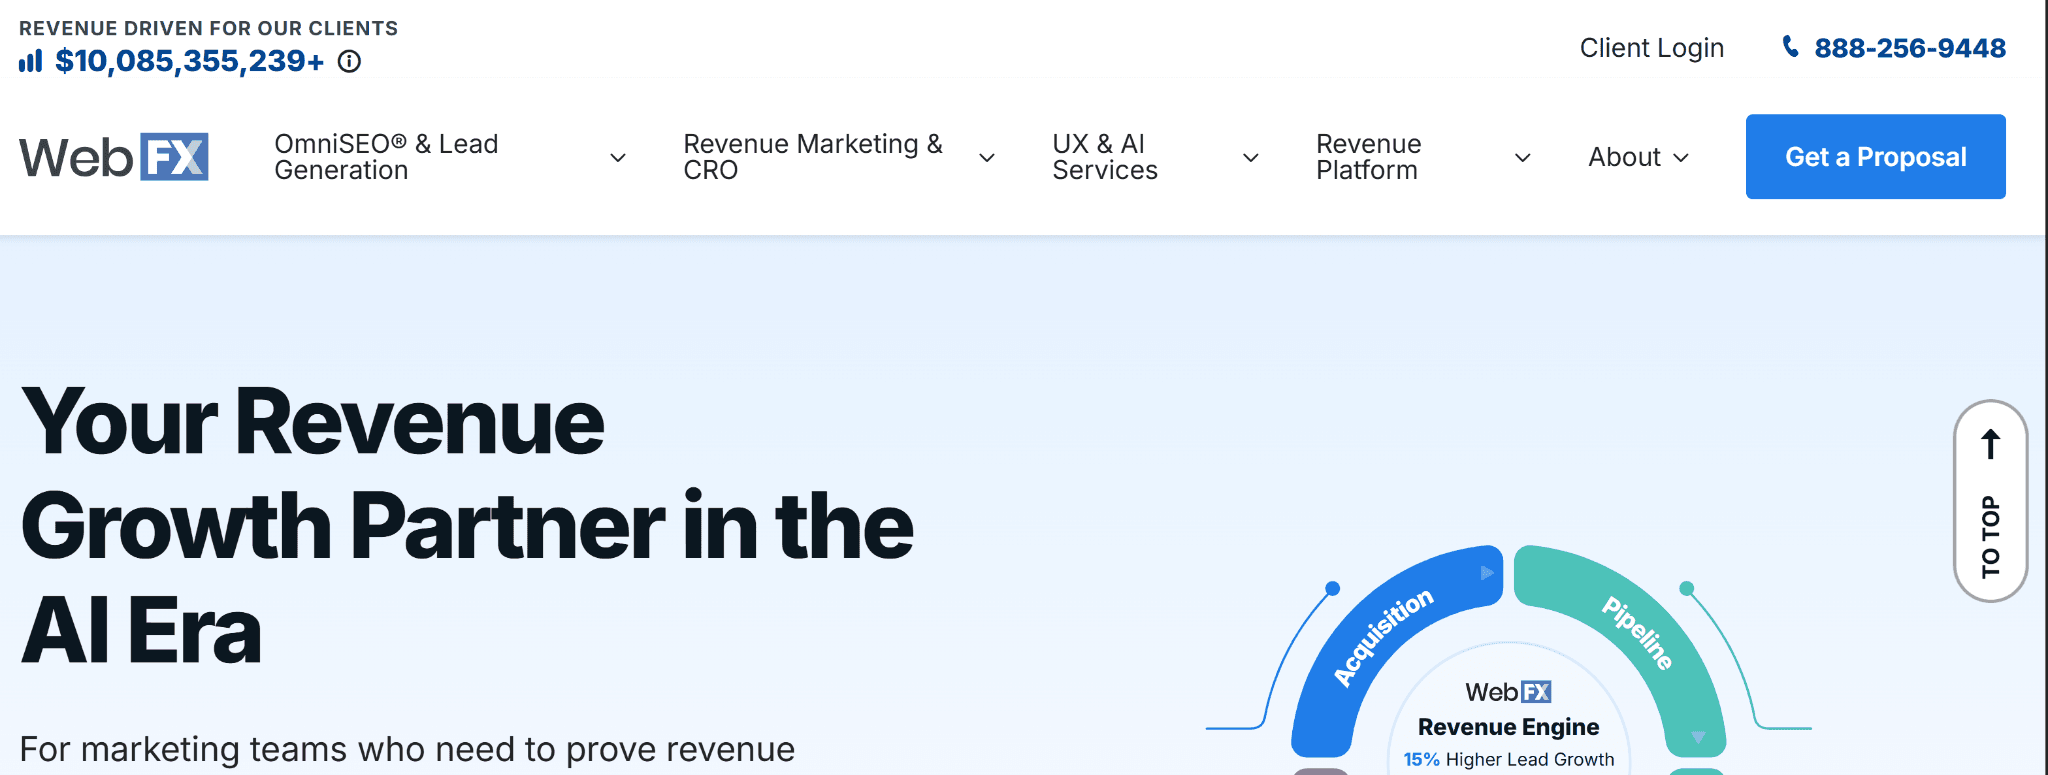Open the About menu item
The height and width of the screenshot is (775, 2048).
click(x=1624, y=157)
